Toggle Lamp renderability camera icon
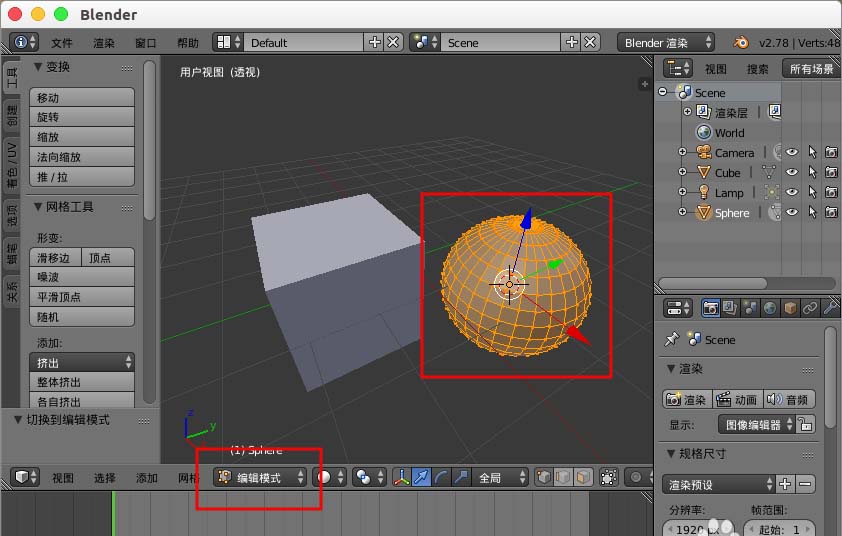The image size is (842, 536). 831,193
